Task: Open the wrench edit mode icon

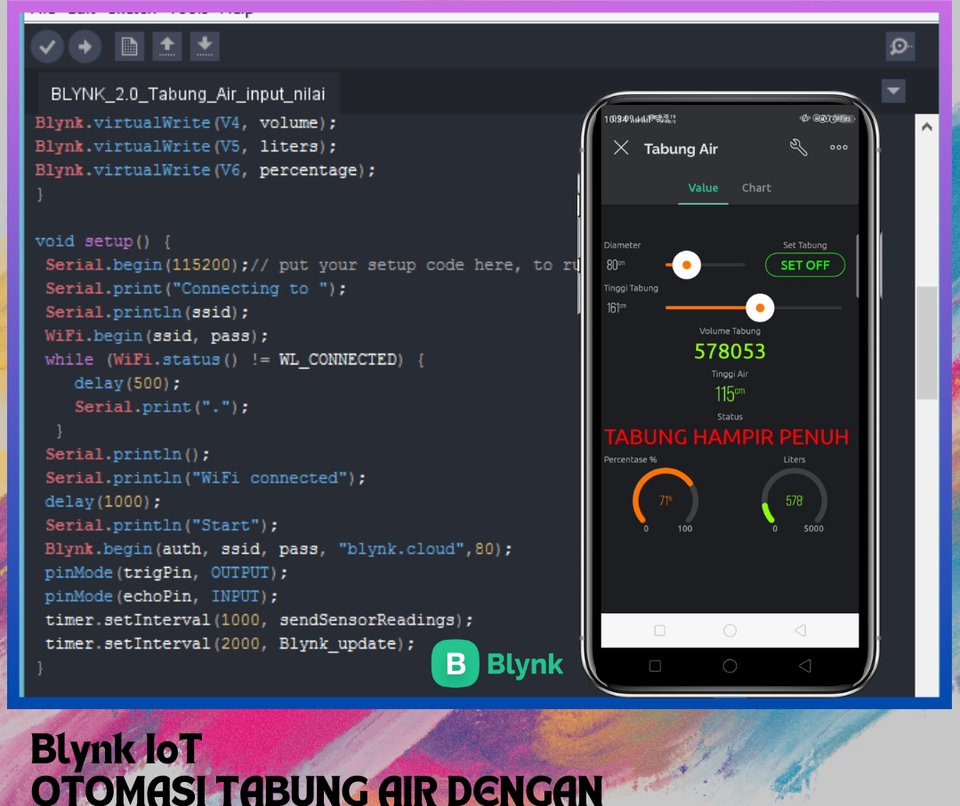Action: tap(798, 148)
